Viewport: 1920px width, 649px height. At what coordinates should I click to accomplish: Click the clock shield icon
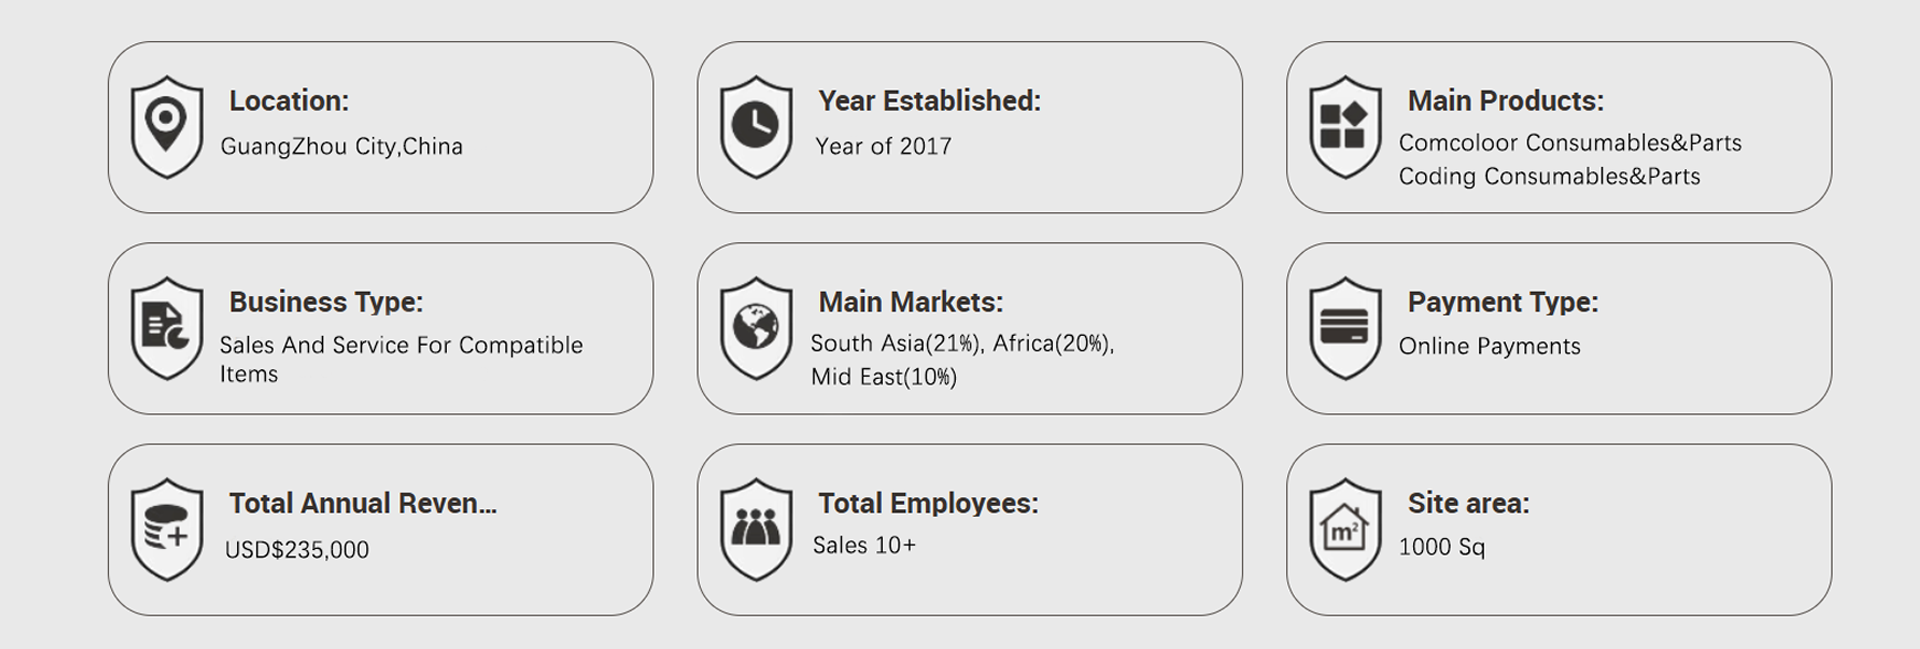(756, 127)
